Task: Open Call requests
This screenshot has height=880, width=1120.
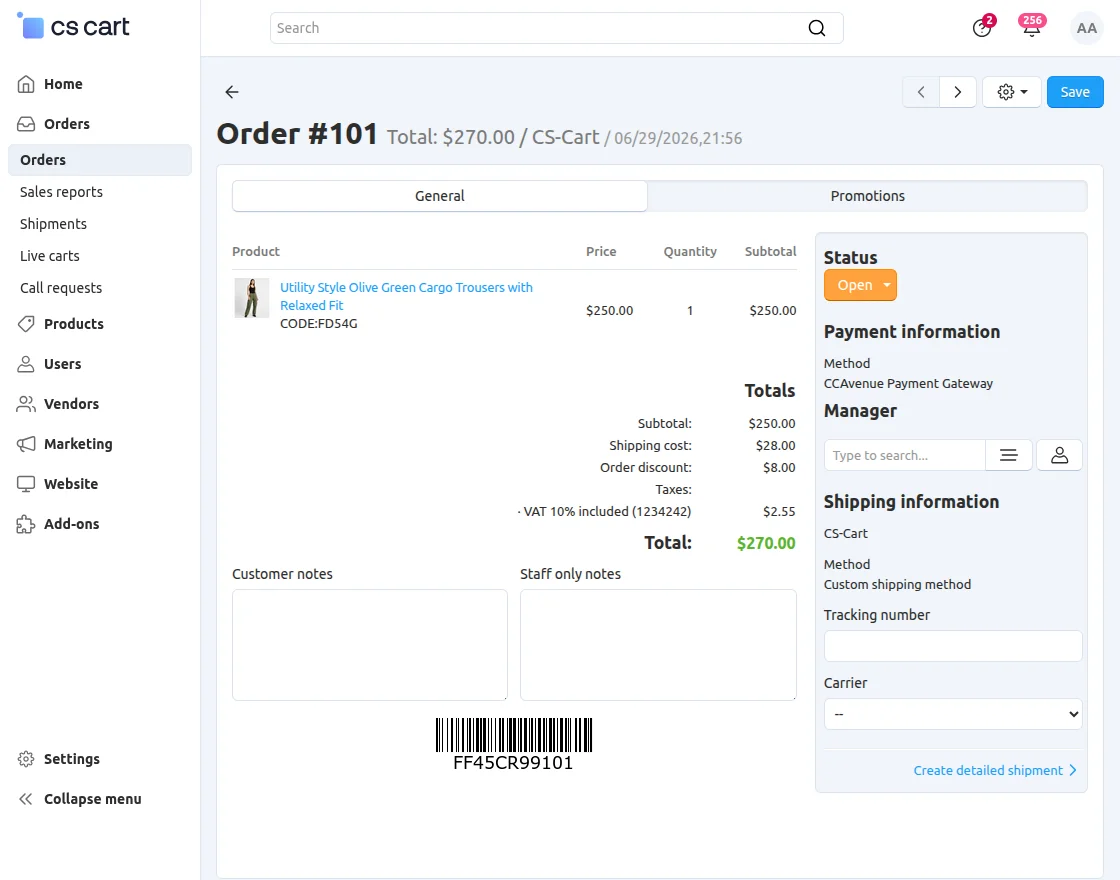Action: 61,289
